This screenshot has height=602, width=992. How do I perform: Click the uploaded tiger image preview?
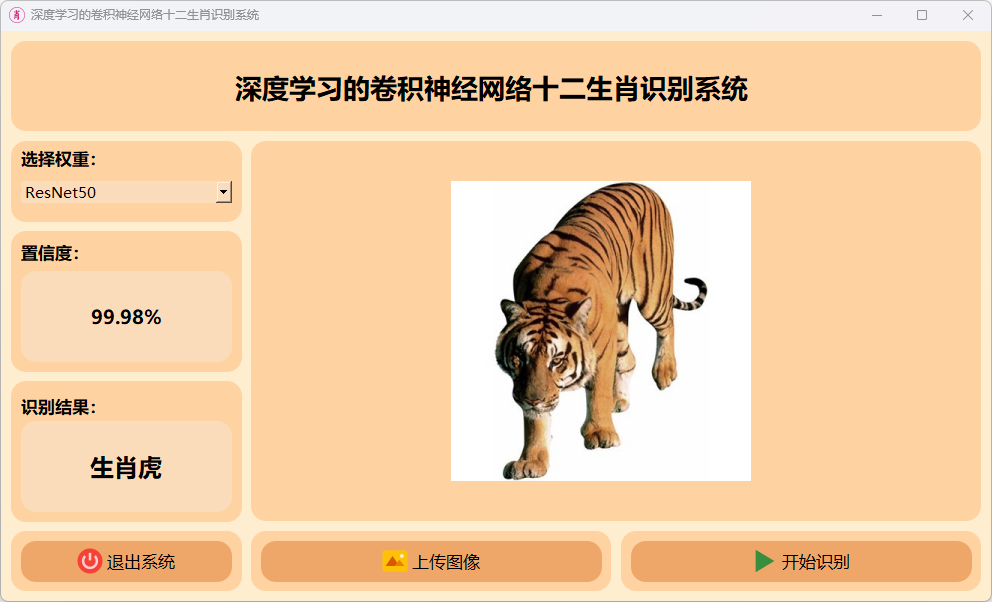tap(600, 331)
